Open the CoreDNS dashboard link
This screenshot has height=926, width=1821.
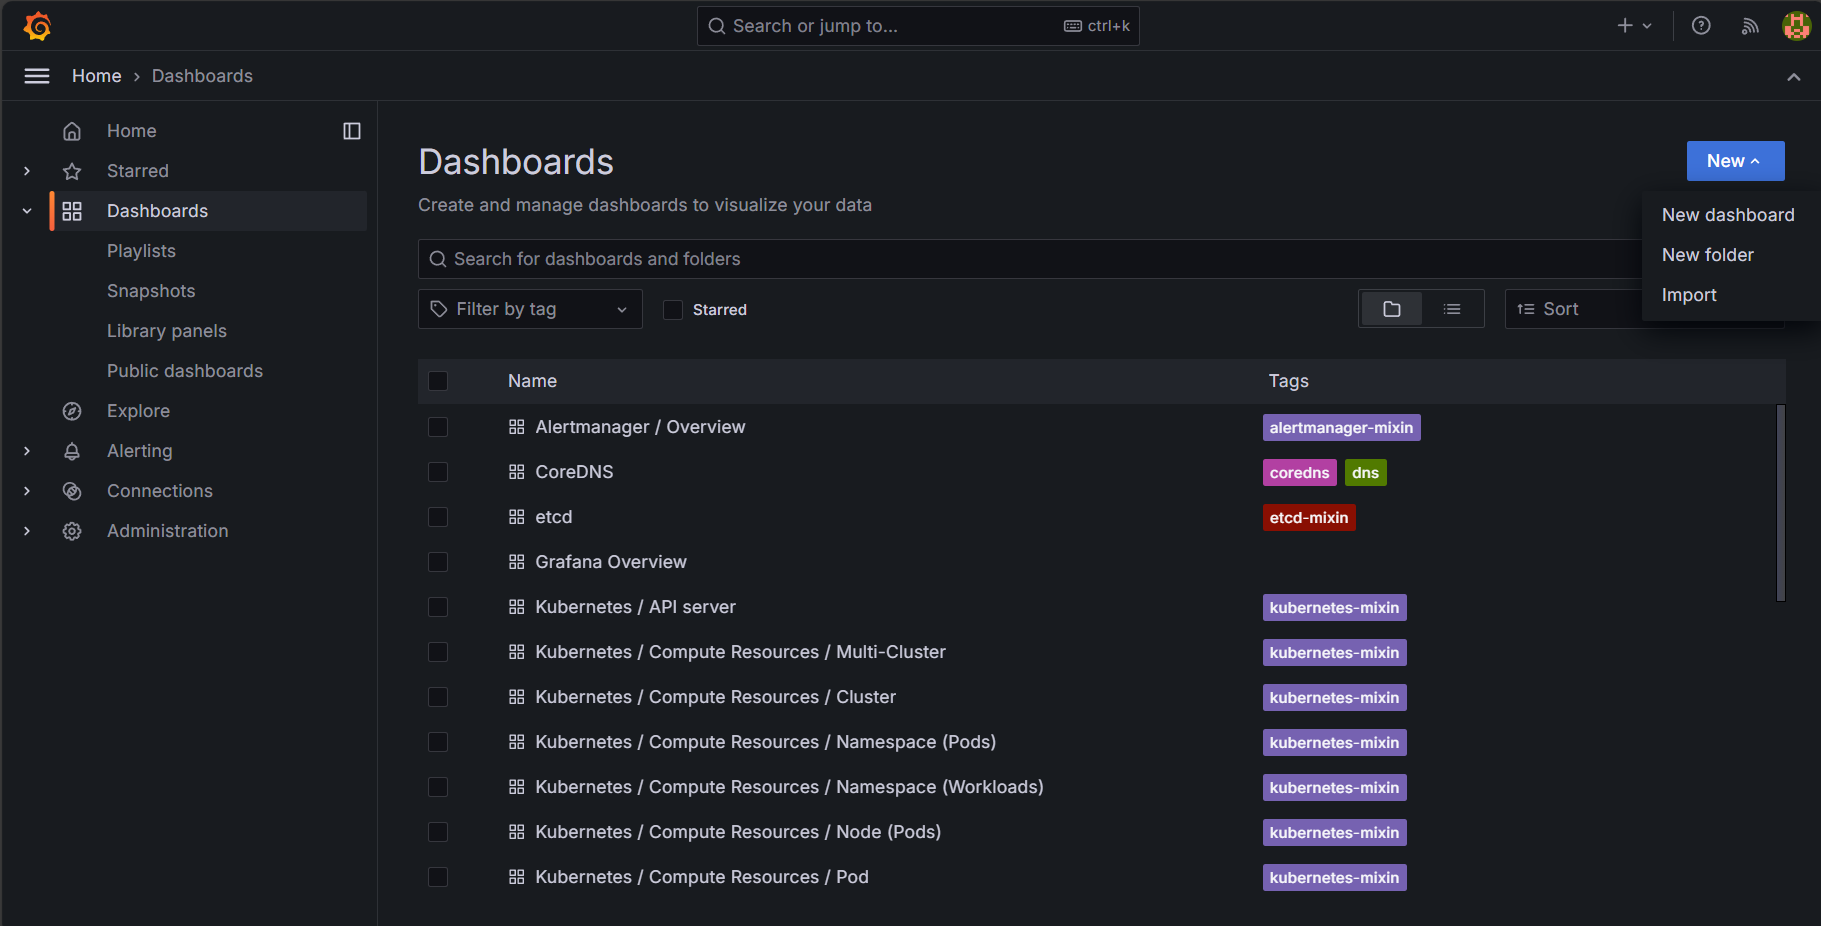point(574,472)
